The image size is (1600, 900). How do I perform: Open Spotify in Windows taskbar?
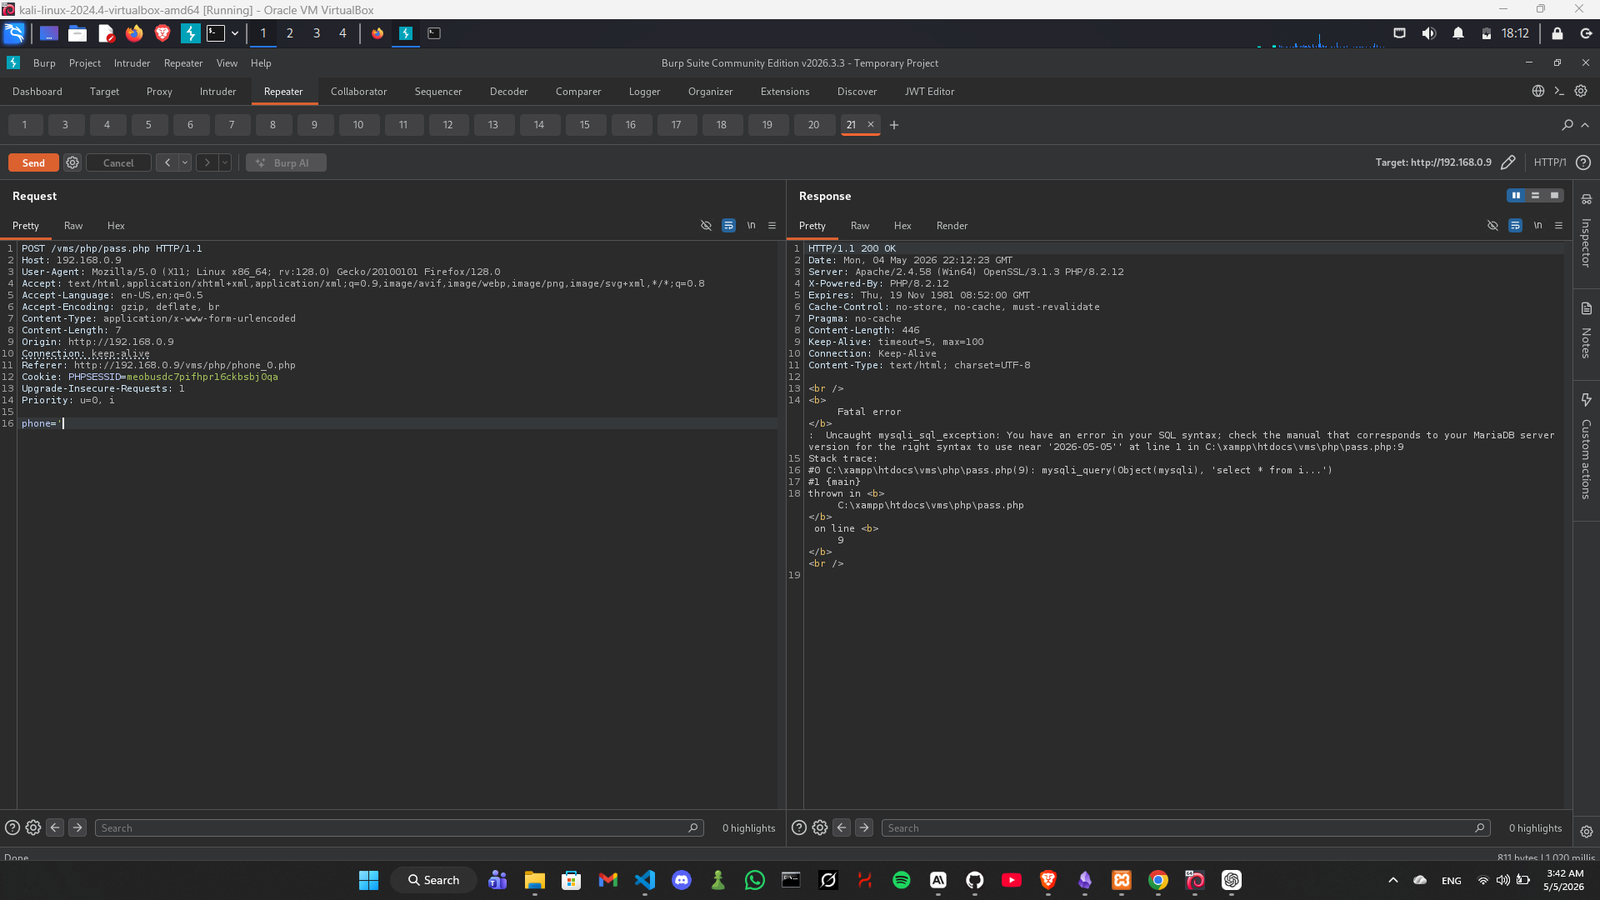(901, 880)
